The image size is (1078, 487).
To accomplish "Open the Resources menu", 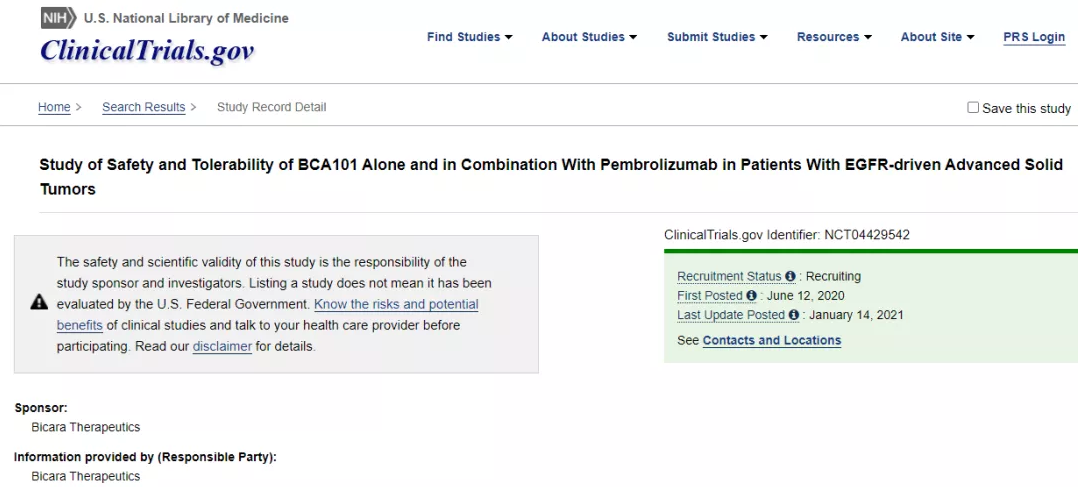I will pos(834,37).
